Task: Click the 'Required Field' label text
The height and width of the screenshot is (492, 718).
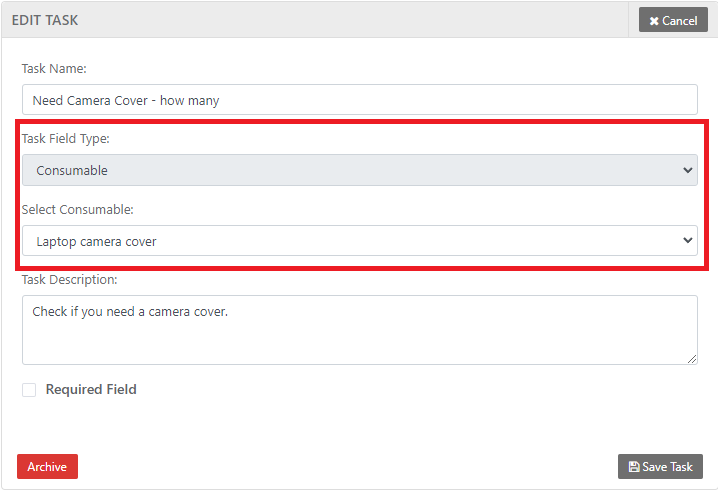Action: (x=91, y=390)
